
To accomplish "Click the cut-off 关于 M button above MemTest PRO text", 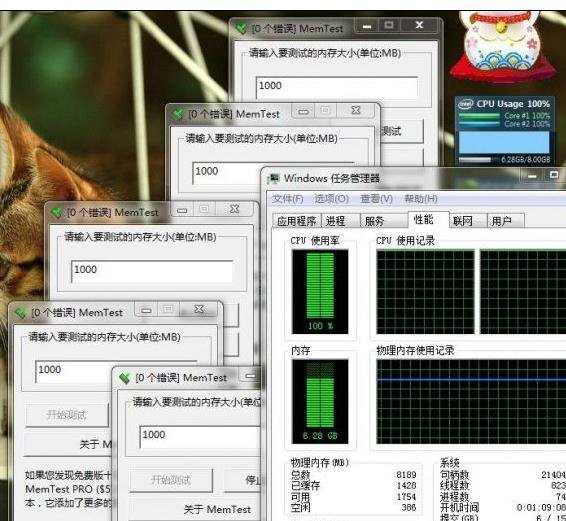I will (69, 444).
